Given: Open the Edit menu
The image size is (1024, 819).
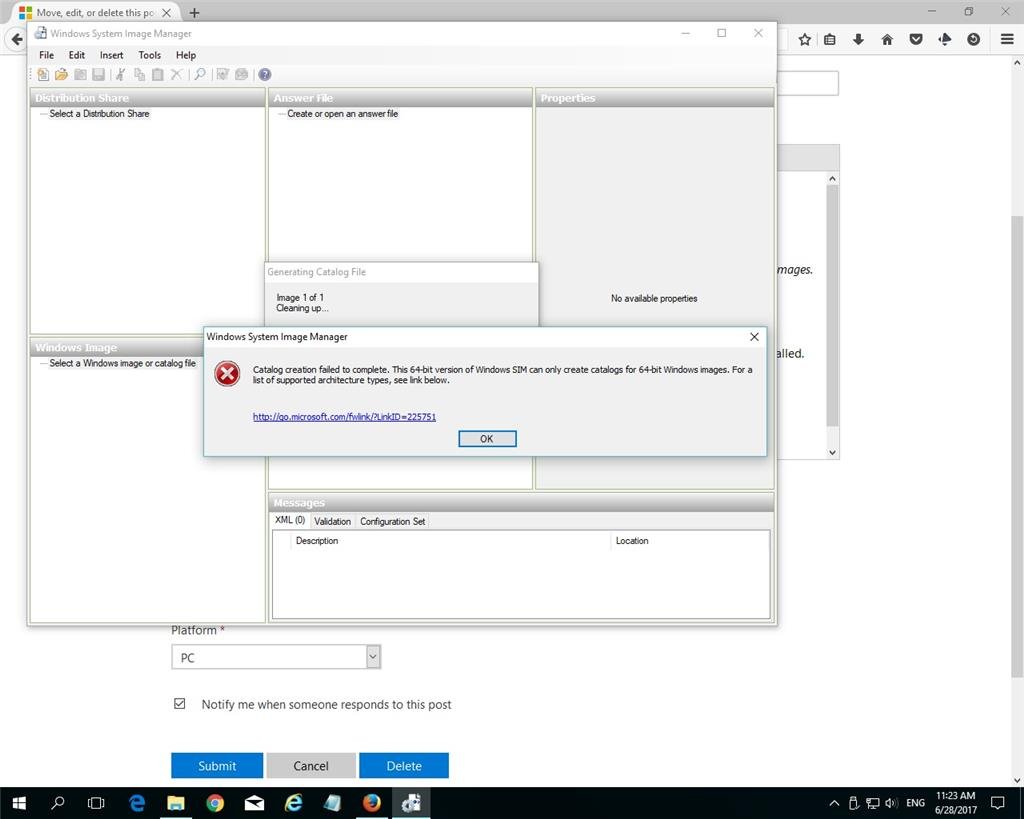Looking at the screenshot, I should [76, 56].
